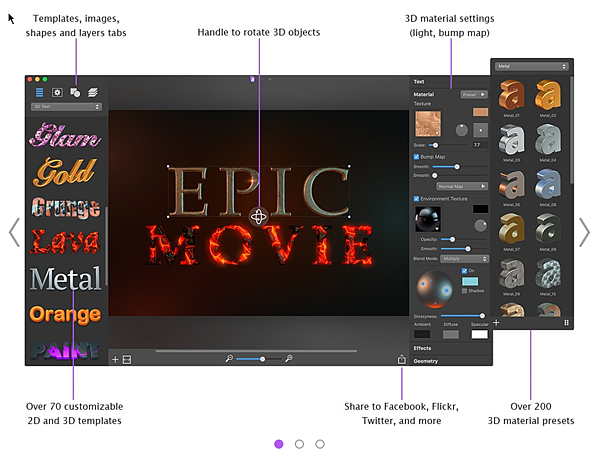Open the Specular white color swatch

click(x=479, y=334)
